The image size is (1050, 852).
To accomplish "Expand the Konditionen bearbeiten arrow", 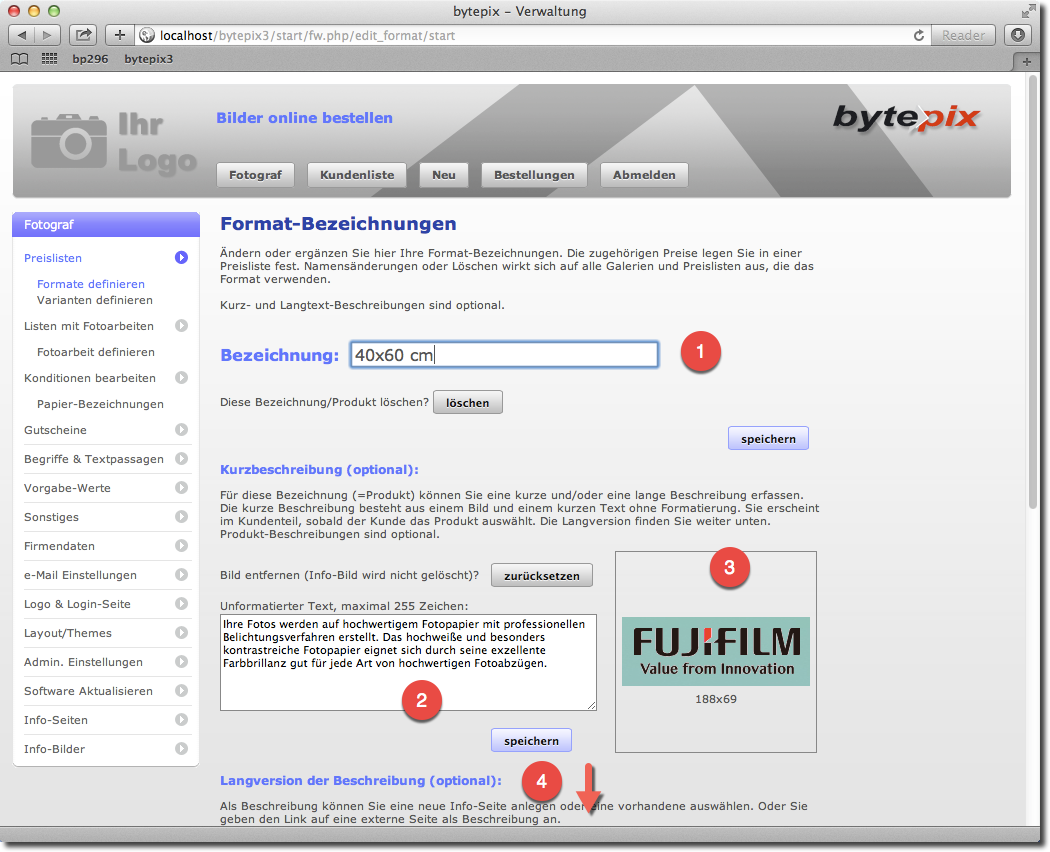I will [181, 378].
